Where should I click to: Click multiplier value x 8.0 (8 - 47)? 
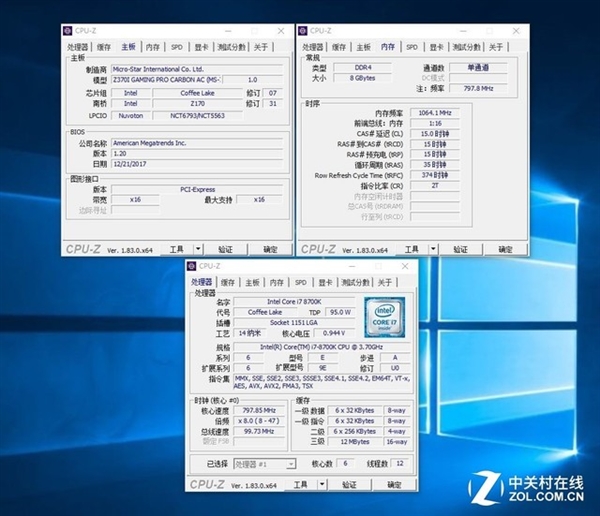(259, 421)
